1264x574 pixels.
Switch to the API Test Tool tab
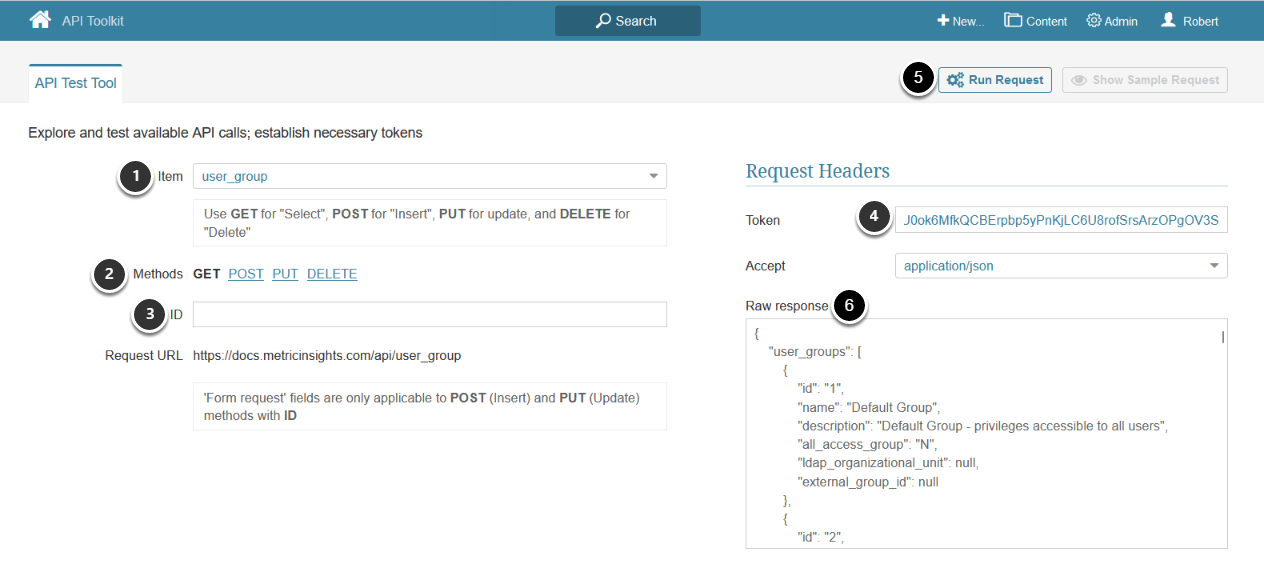click(76, 83)
